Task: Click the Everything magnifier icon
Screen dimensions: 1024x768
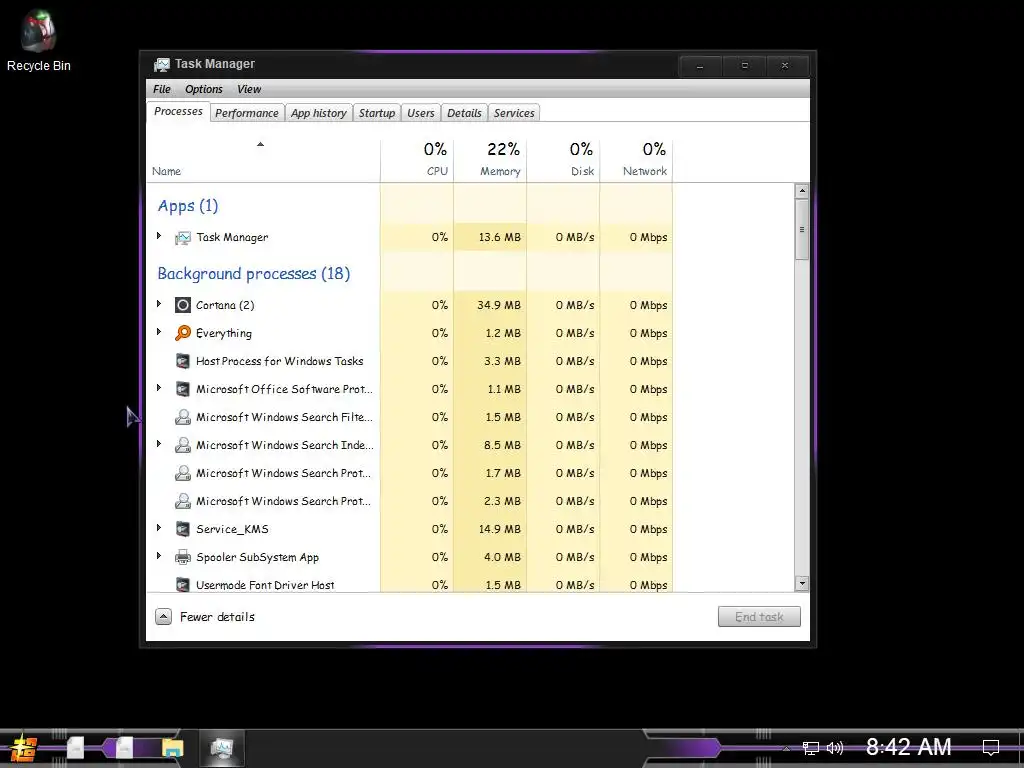Action: [183, 333]
